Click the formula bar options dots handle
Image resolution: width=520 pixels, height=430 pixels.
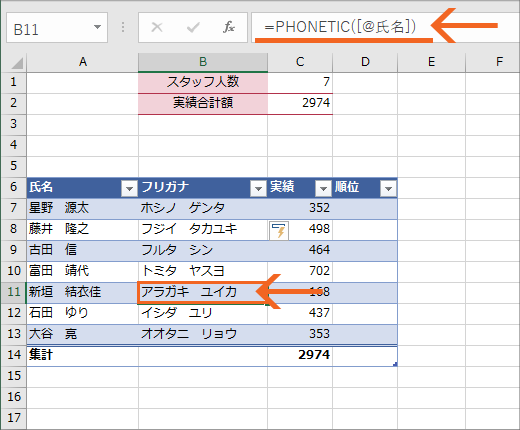click(x=123, y=27)
